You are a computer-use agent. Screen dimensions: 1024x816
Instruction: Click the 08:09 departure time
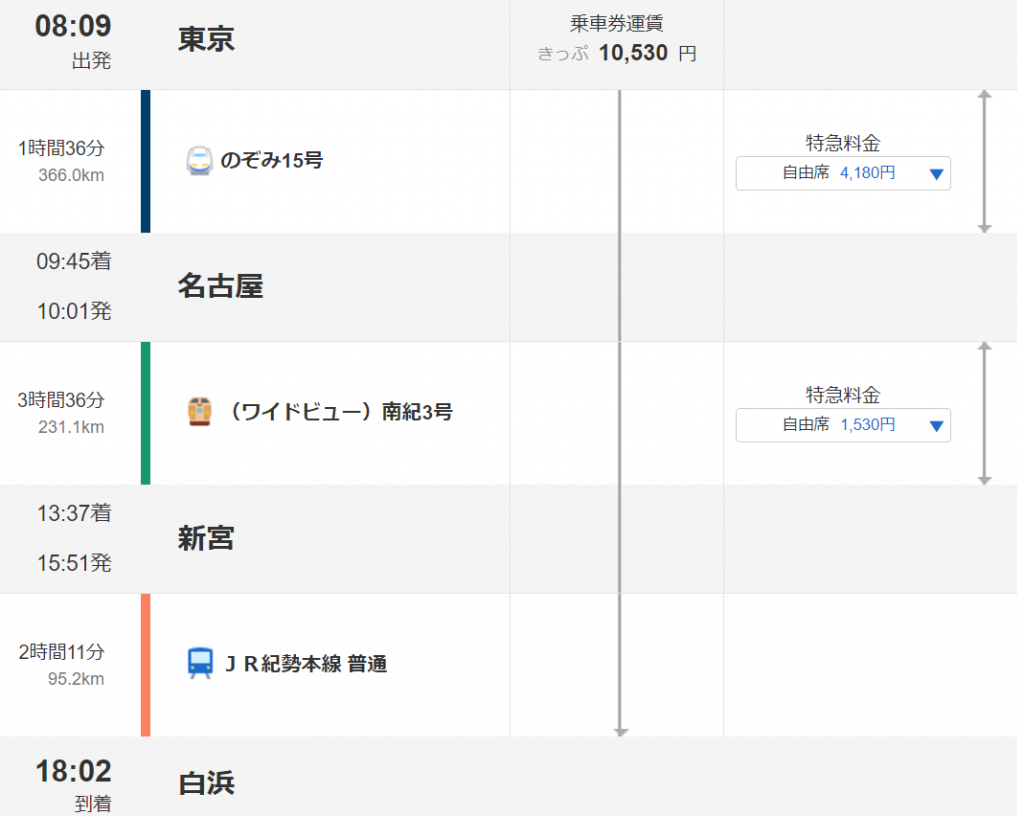coord(73,27)
